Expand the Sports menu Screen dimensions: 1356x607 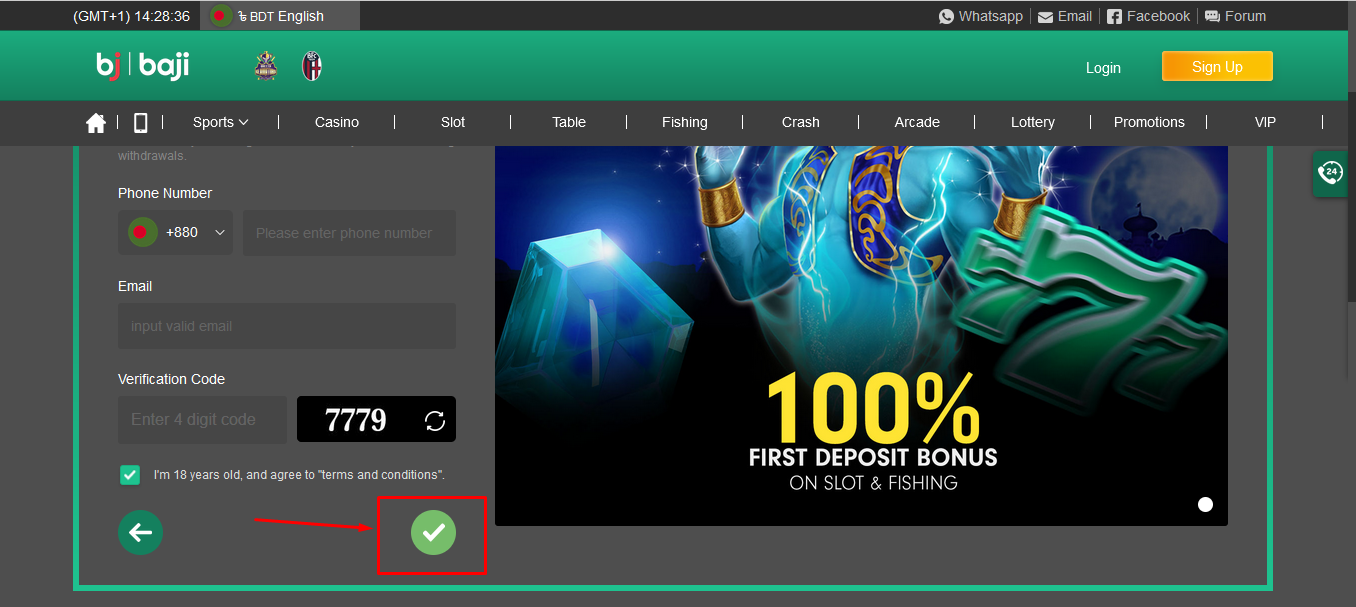(x=220, y=122)
